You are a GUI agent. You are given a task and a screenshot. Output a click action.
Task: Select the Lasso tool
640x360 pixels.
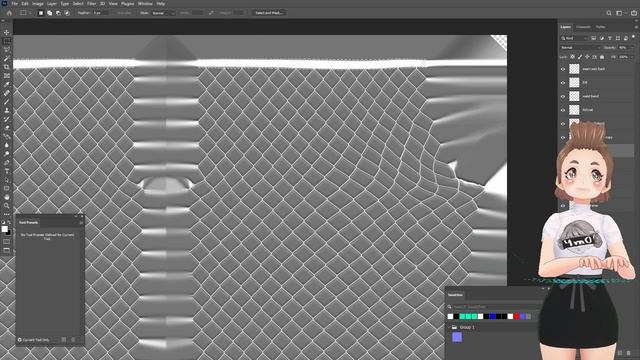[7, 50]
